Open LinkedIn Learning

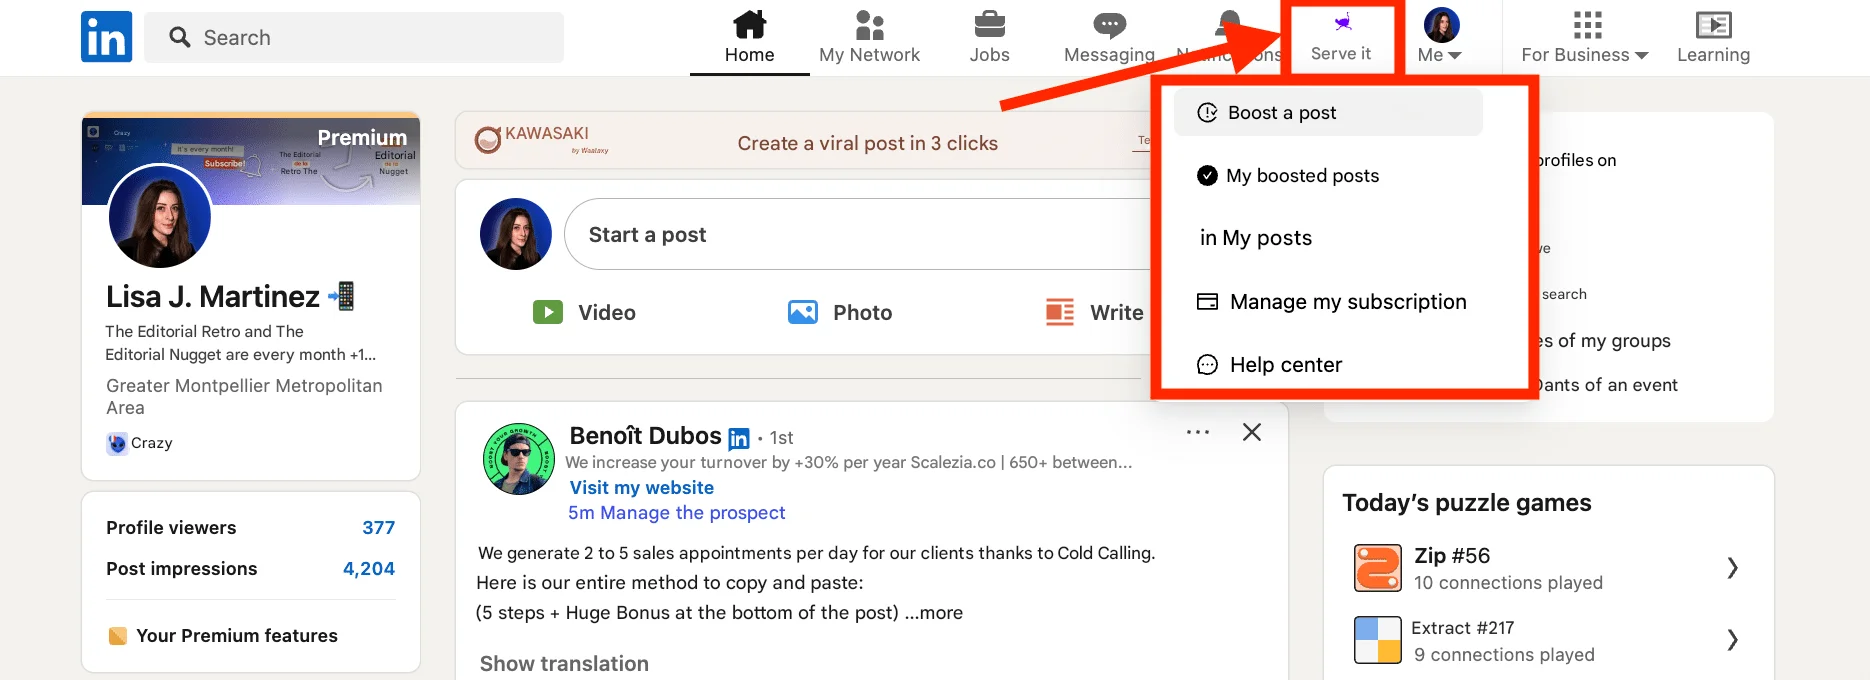(1713, 37)
